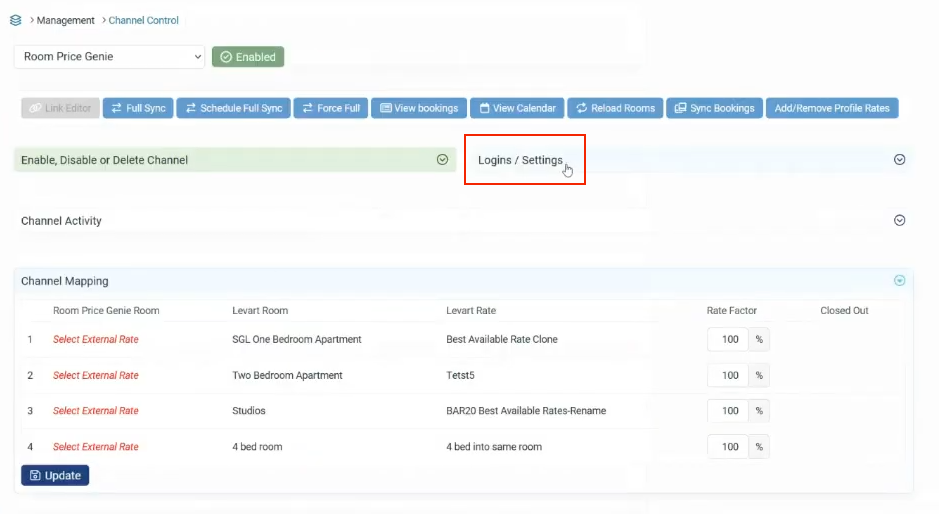Click Management in the breadcrumb
The image size is (939, 514).
(x=66, y=20)
